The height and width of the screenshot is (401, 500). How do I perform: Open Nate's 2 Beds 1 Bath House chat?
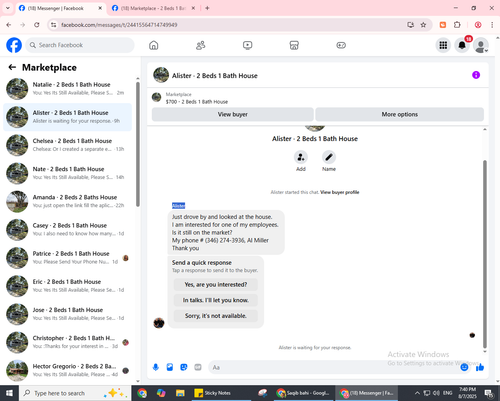68,173
